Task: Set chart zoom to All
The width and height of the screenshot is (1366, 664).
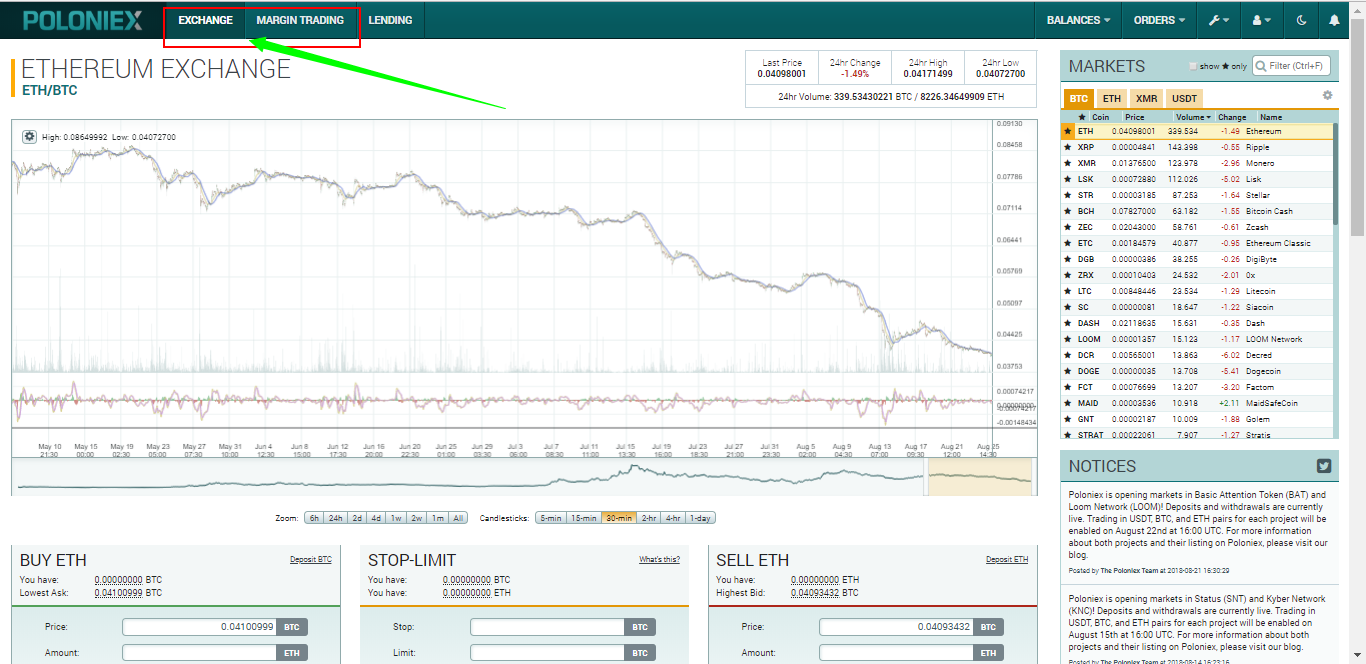Action: pos(458,518)
